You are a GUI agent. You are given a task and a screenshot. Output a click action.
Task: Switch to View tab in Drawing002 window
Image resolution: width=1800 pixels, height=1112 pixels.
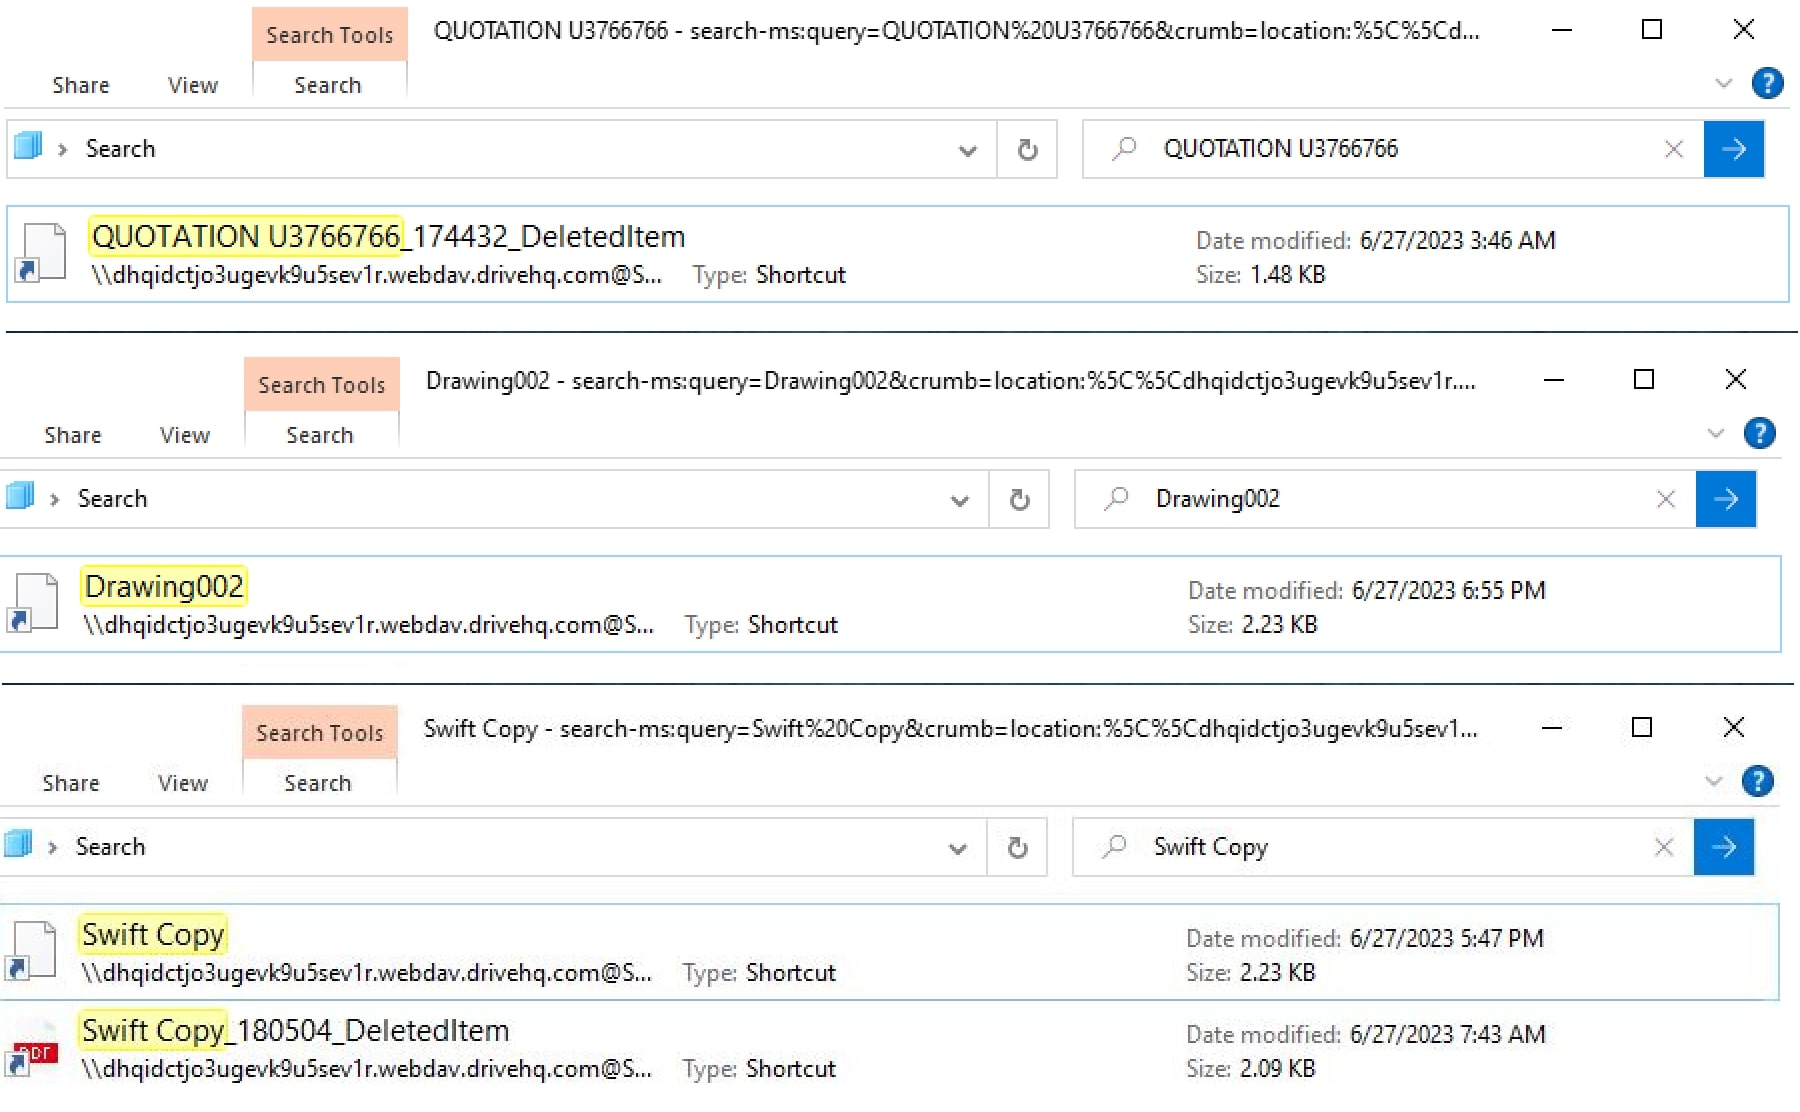pos(185,435)
